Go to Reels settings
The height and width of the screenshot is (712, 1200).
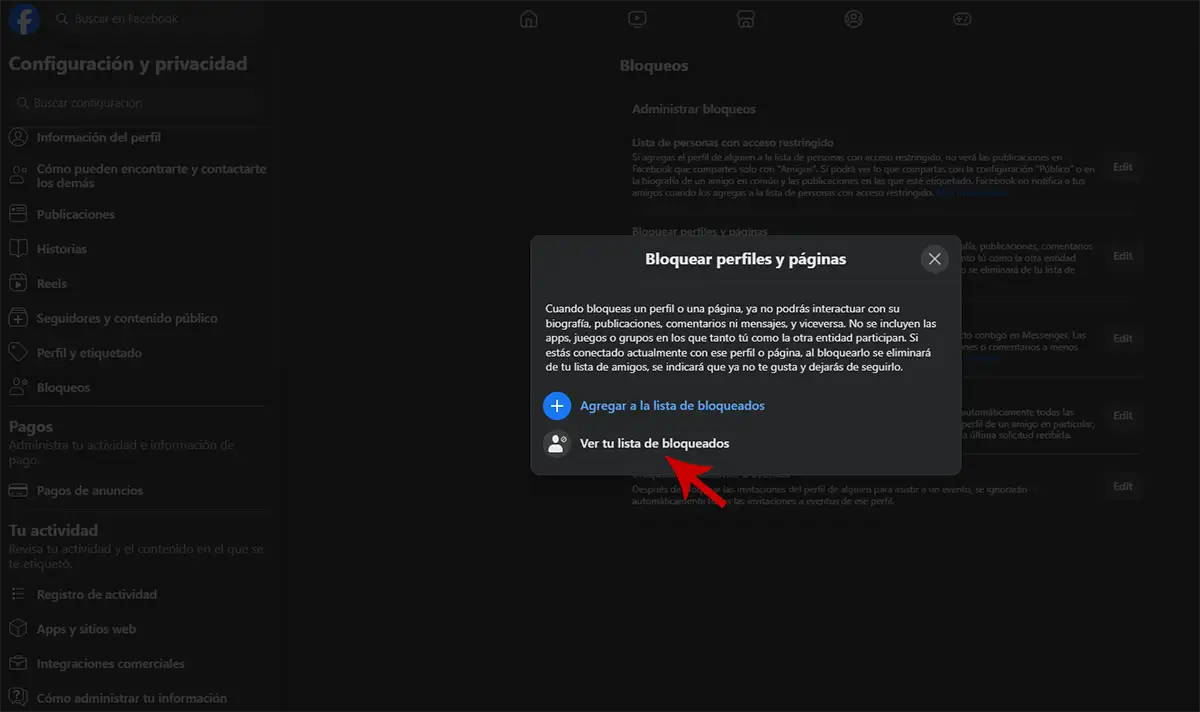(x=52, y=284)
